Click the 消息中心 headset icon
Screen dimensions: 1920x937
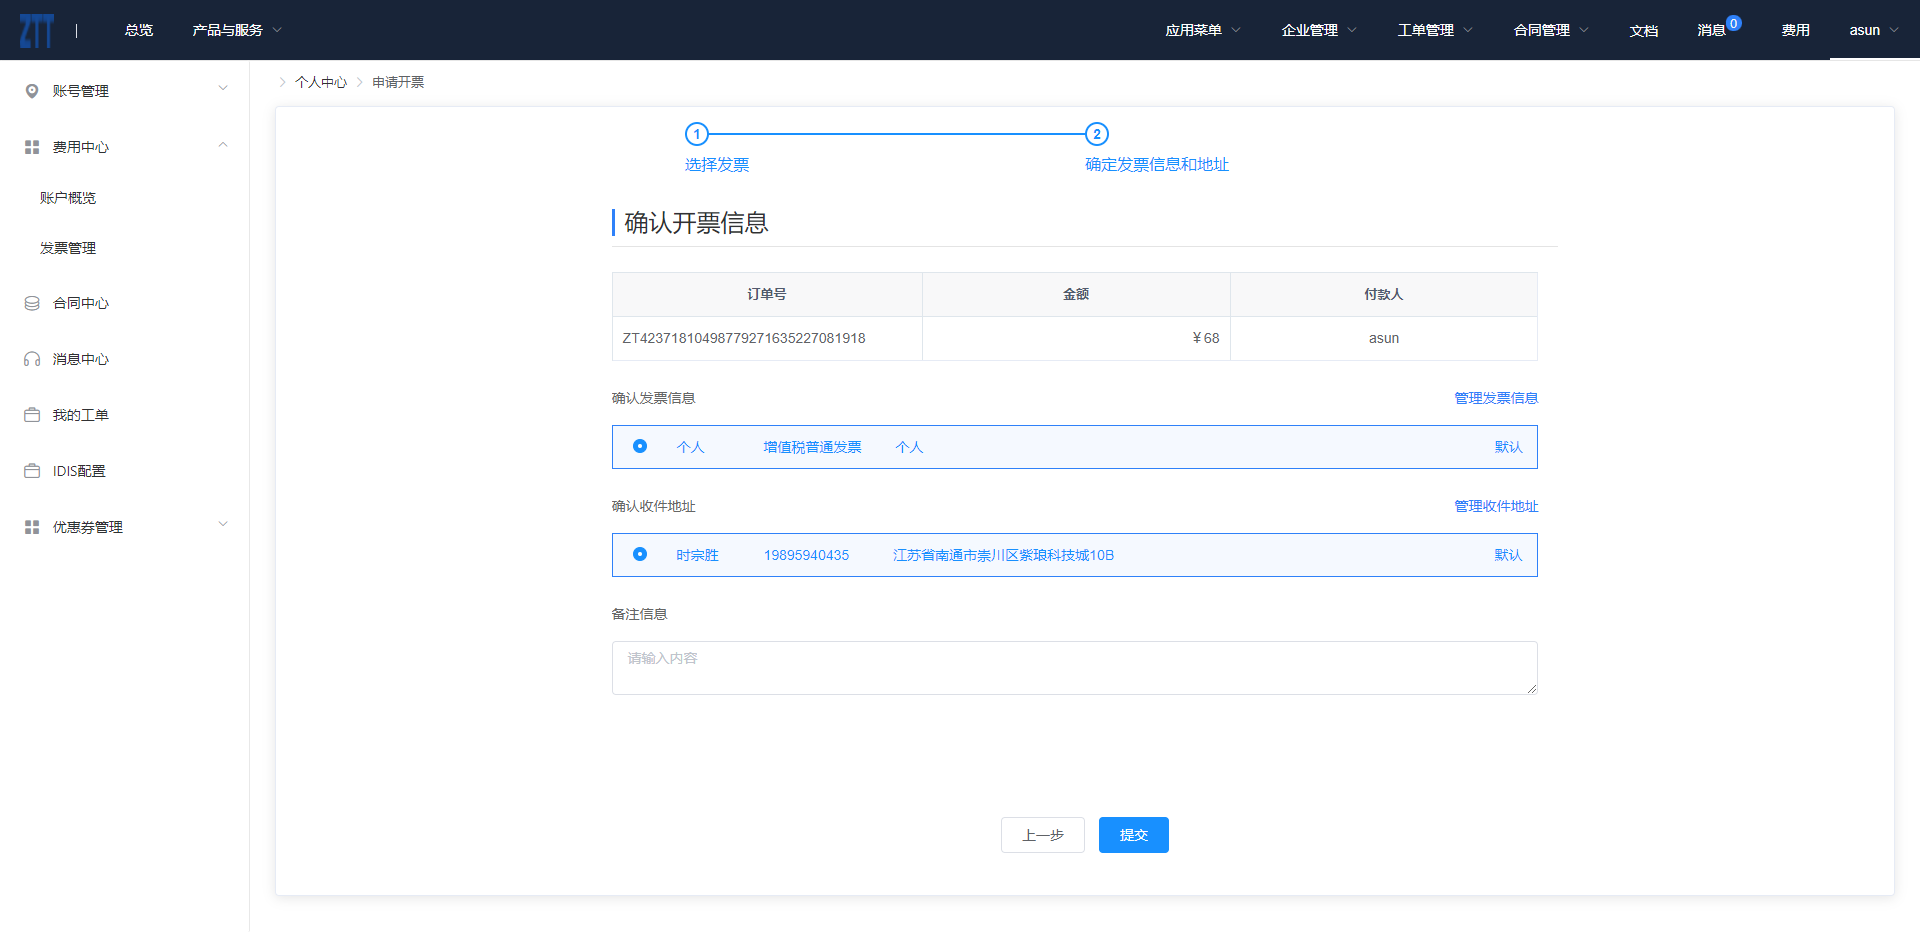[x=32, y=359]
